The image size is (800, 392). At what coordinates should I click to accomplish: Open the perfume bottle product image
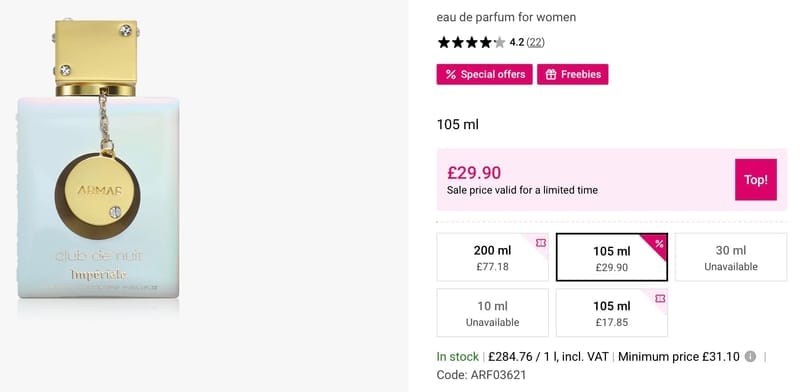(98, 159)
